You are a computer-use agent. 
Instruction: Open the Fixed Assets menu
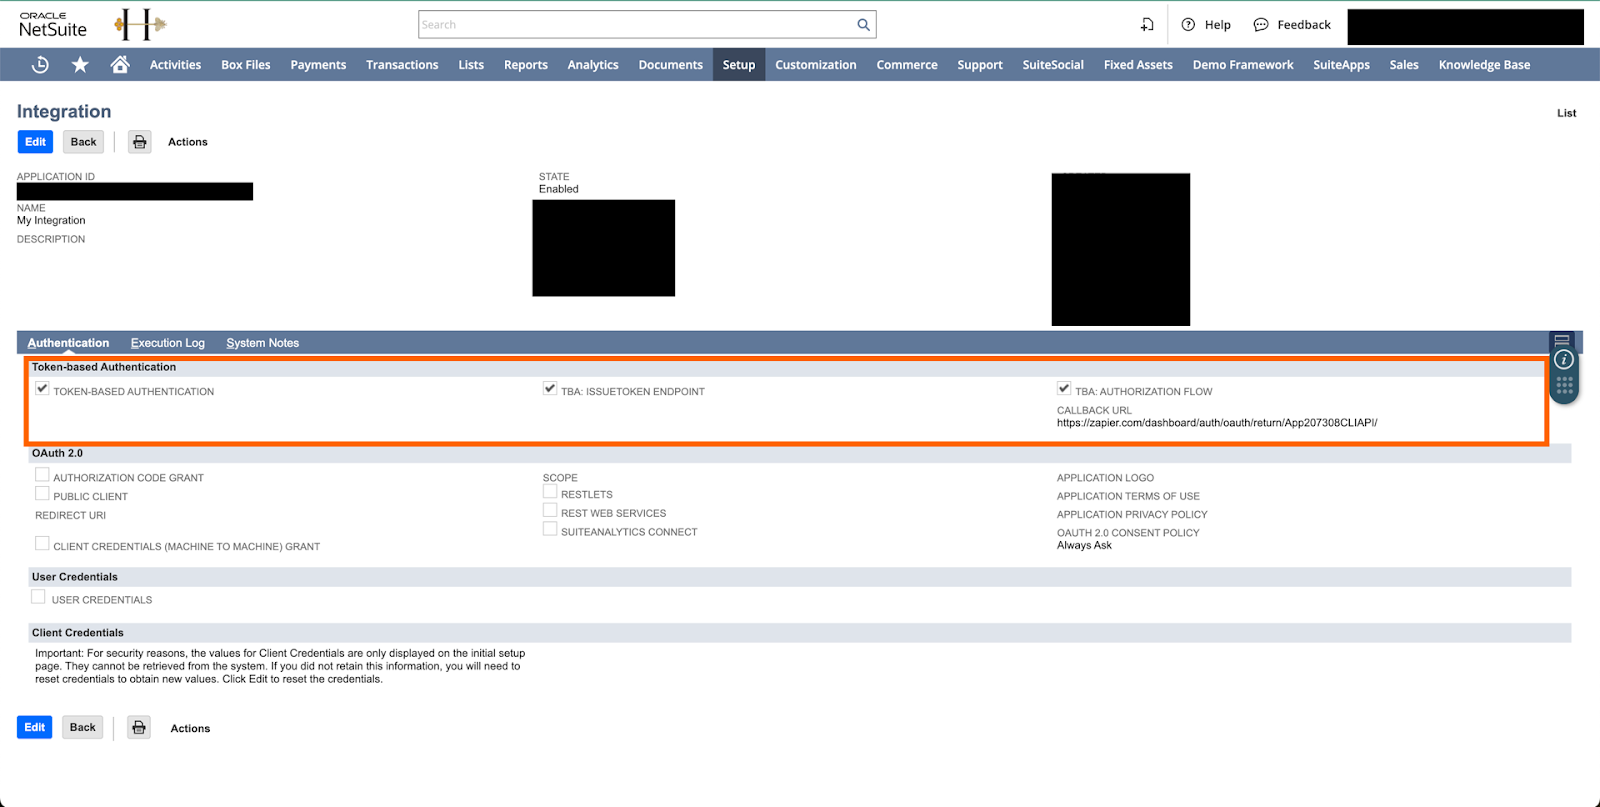(1138, 65)
